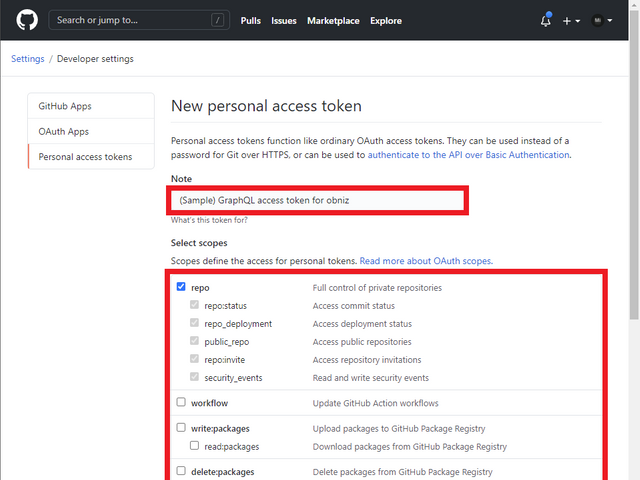Click 'Access deployment status' description
This screenshot has width=640, height=480.
[x=362, y=324]
